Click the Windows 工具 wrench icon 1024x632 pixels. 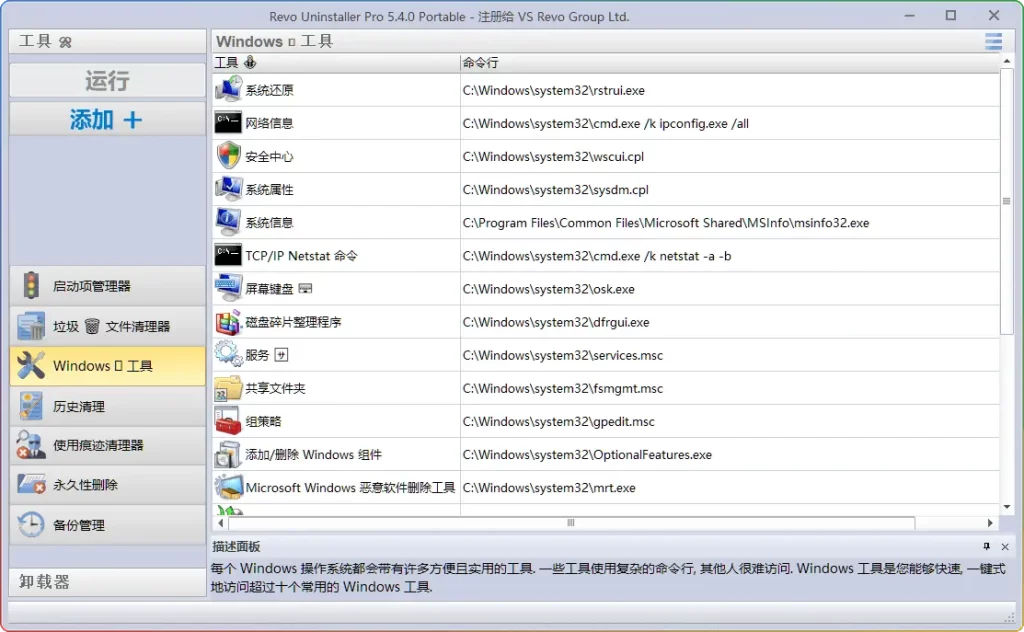point(31,366)
